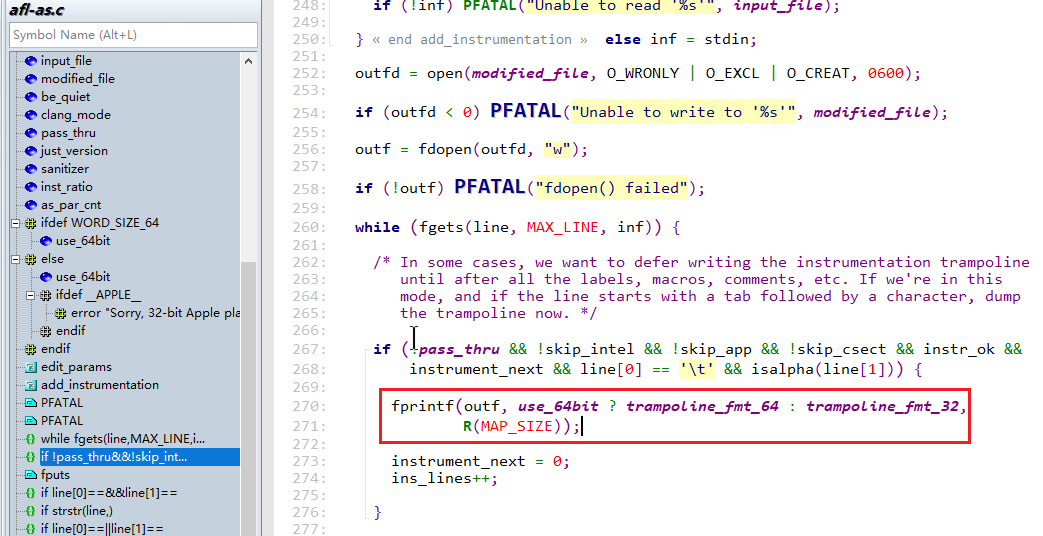Viewport: 1043px width, 536px height.
Task: Select while fgets(line,MAX_LINE entry
Action: click(122, 438)
